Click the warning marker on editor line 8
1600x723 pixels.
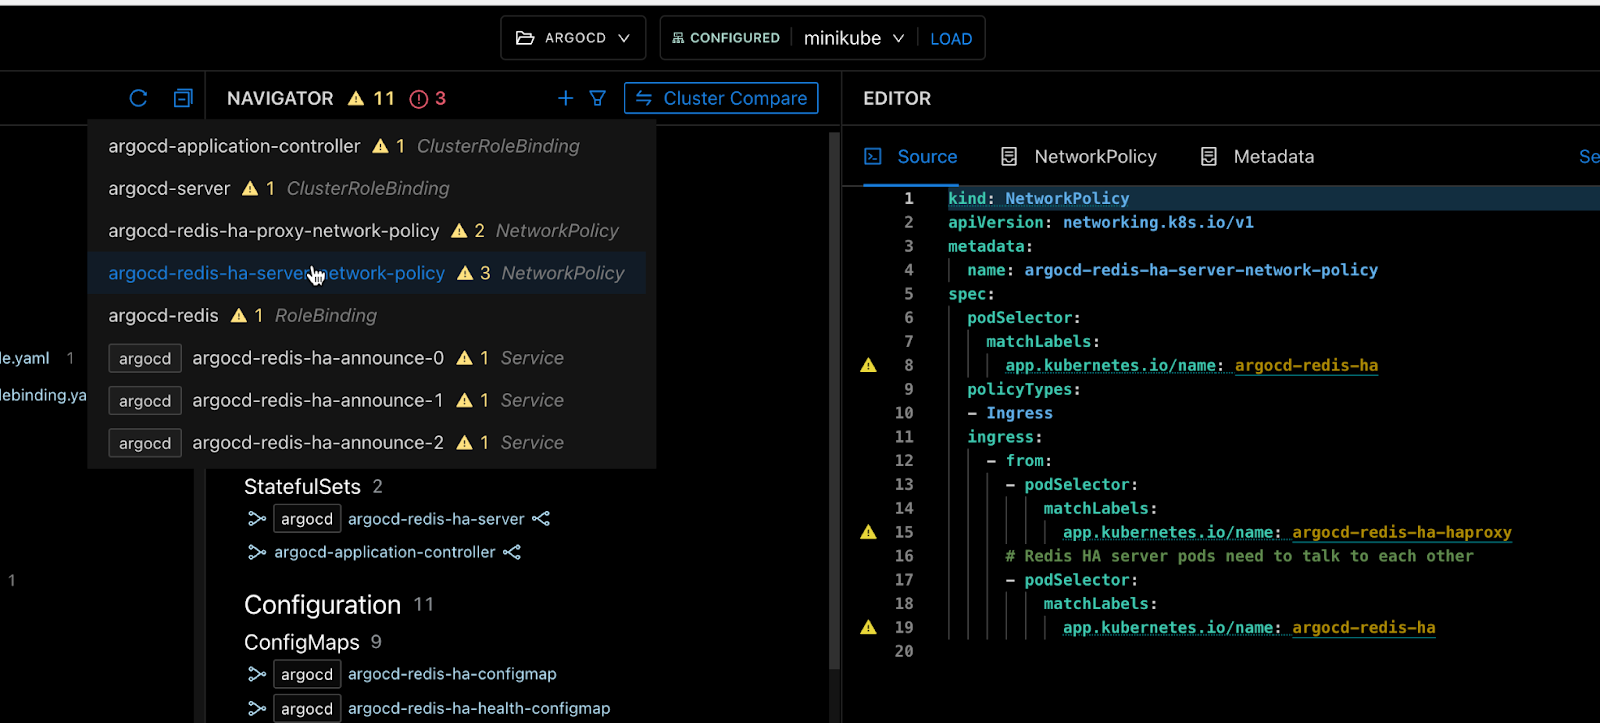[868, 365]
